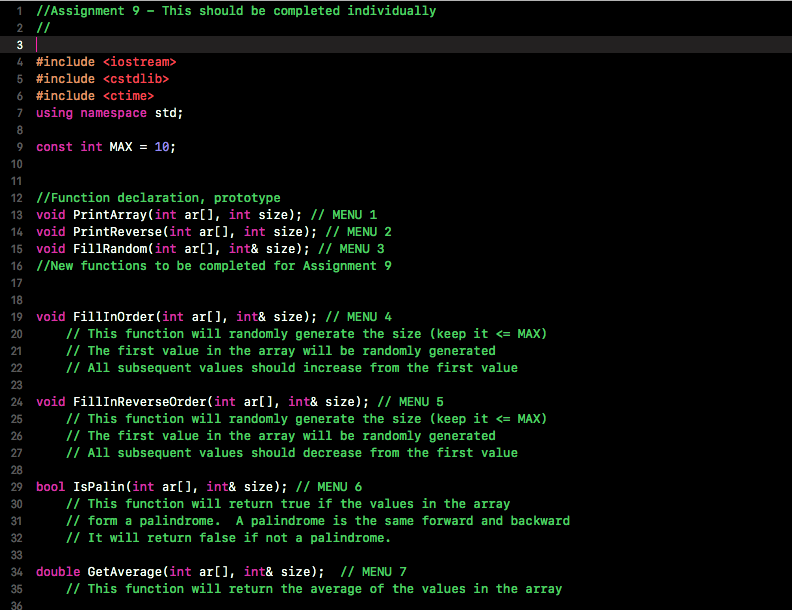The image size is (792, 610).
Task: Click the 'bool' keyword on line 29
Action: click(51, 487)
